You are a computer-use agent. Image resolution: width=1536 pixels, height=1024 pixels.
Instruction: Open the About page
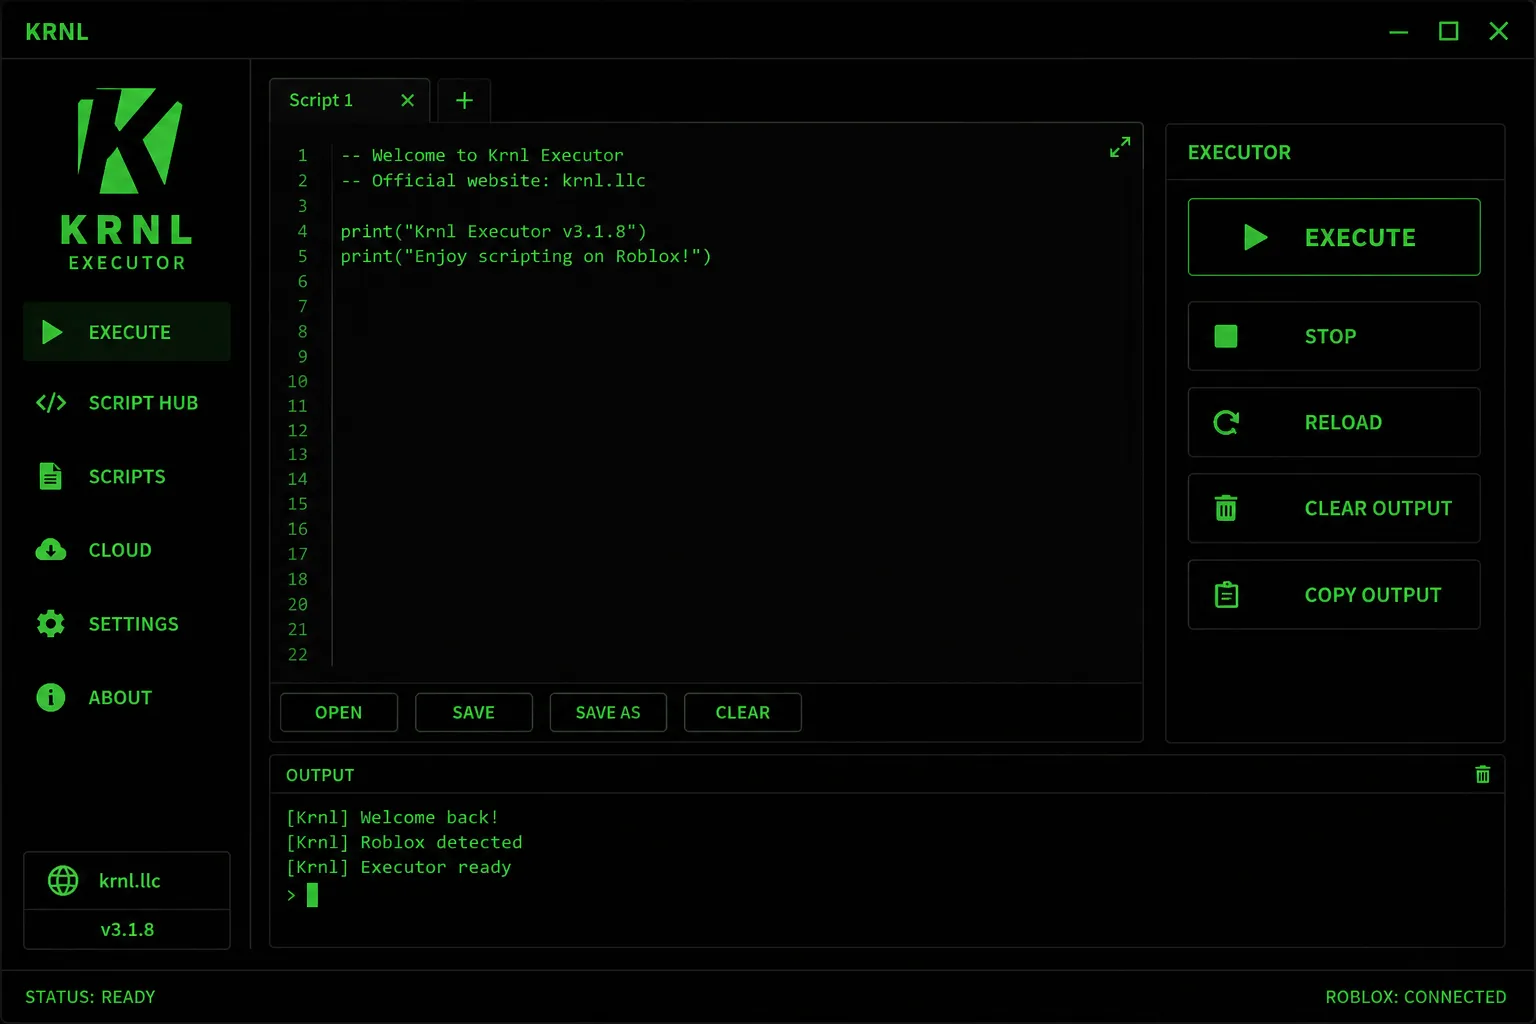tap(127, 697)
